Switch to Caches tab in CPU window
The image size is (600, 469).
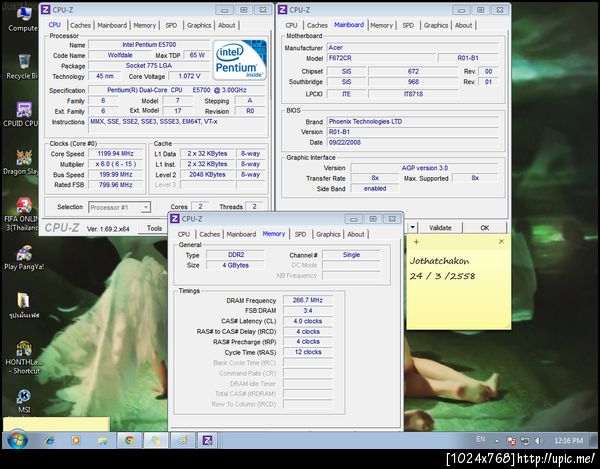pyautogui.click(x=80, y=25)
